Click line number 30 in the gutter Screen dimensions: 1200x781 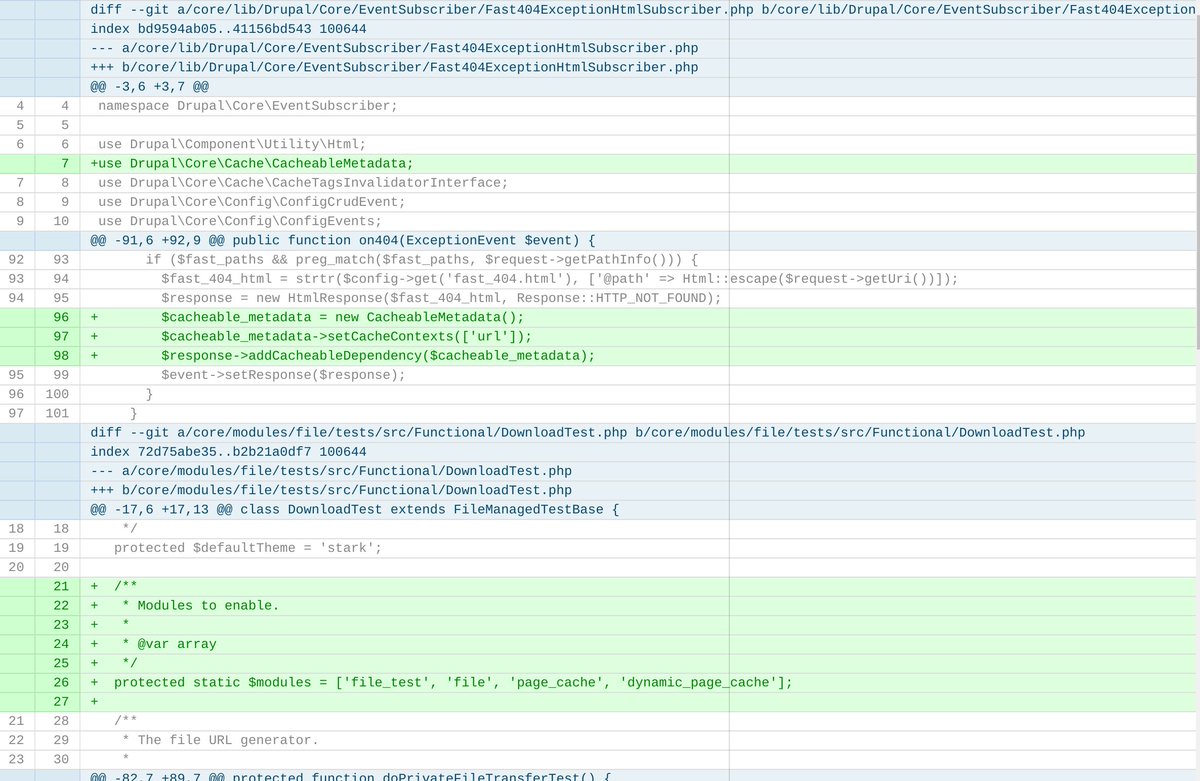(61, 759)
